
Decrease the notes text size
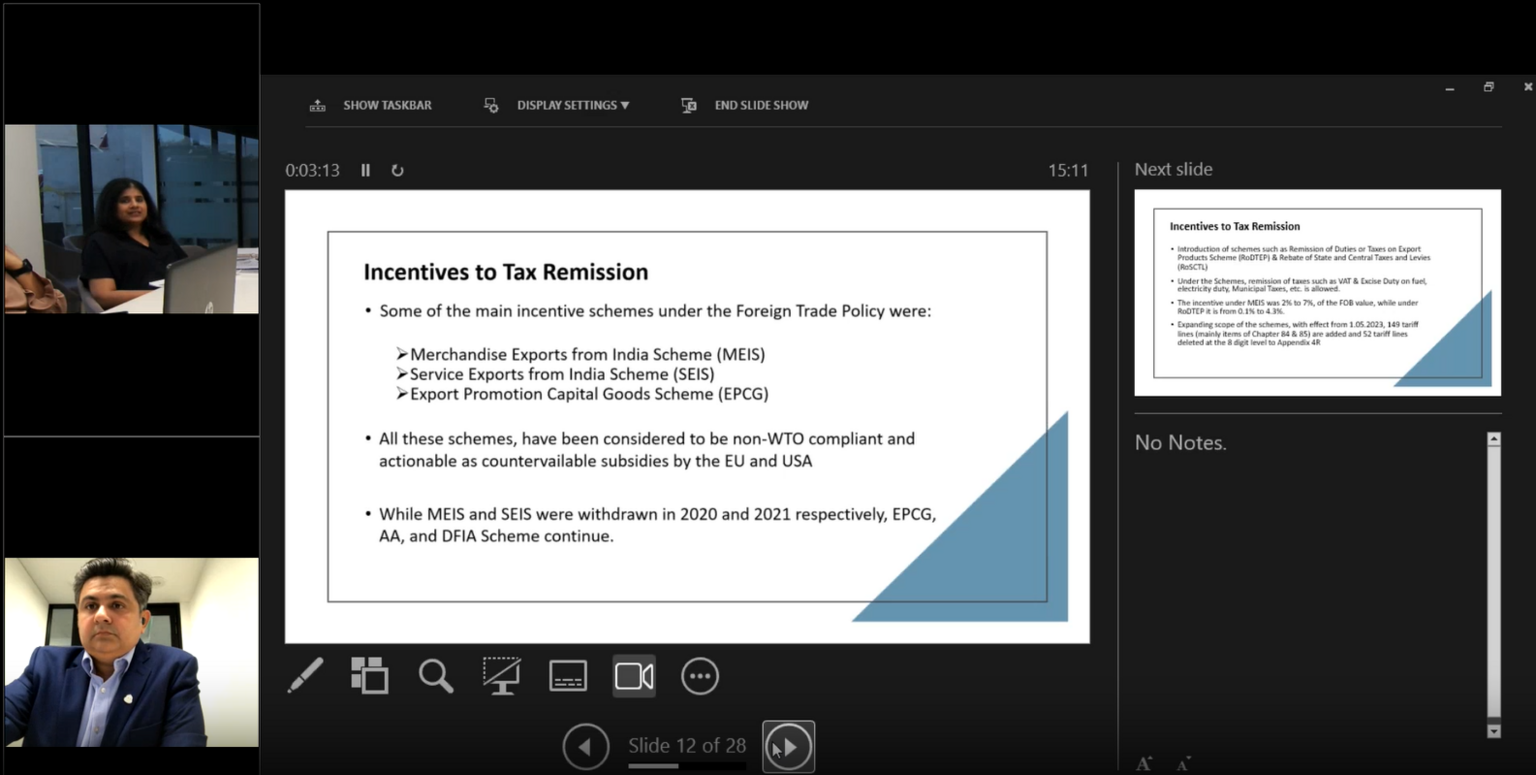click(1183, 764)
